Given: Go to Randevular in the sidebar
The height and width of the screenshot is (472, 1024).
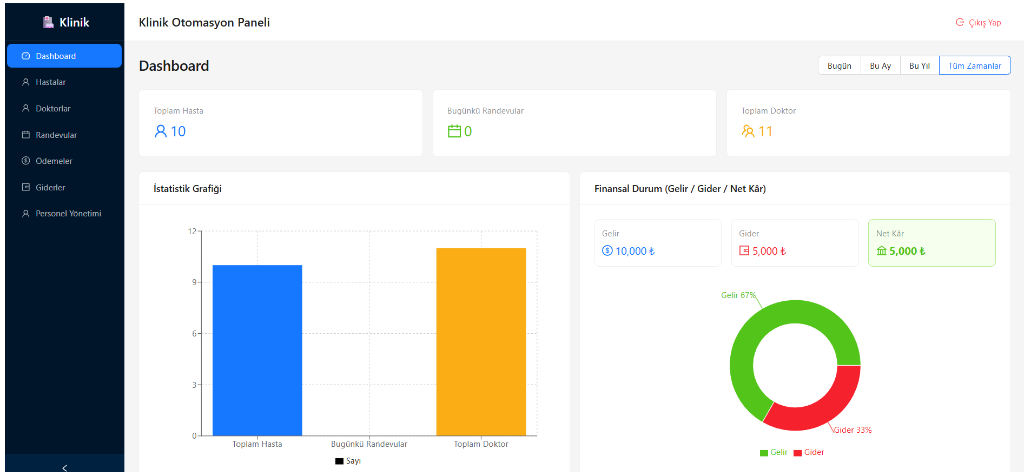Looking at the screenshot, I should [x=65, y=135].
